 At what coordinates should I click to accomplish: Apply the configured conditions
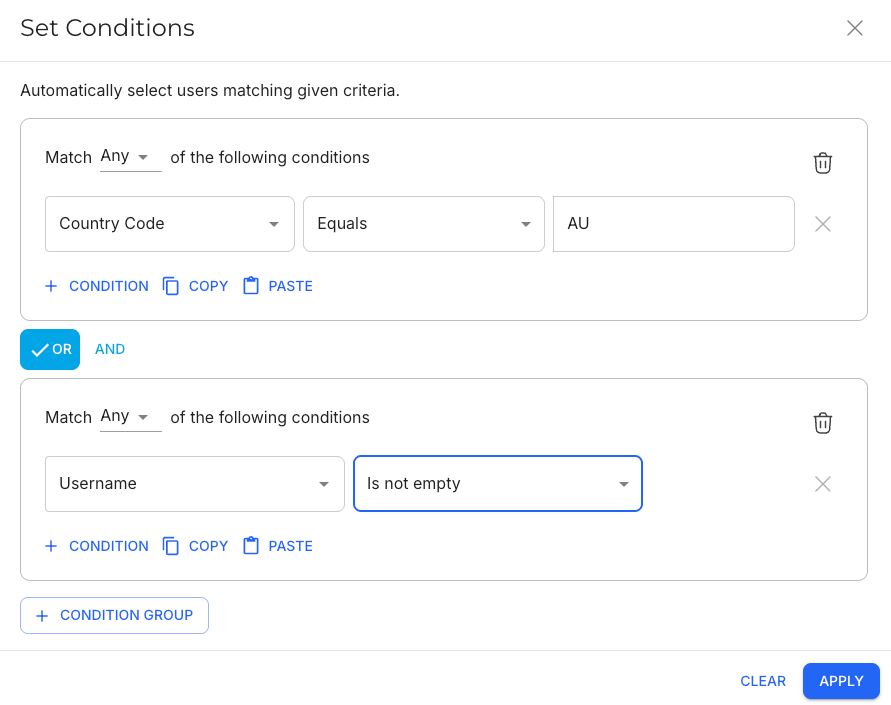(840, 681)
